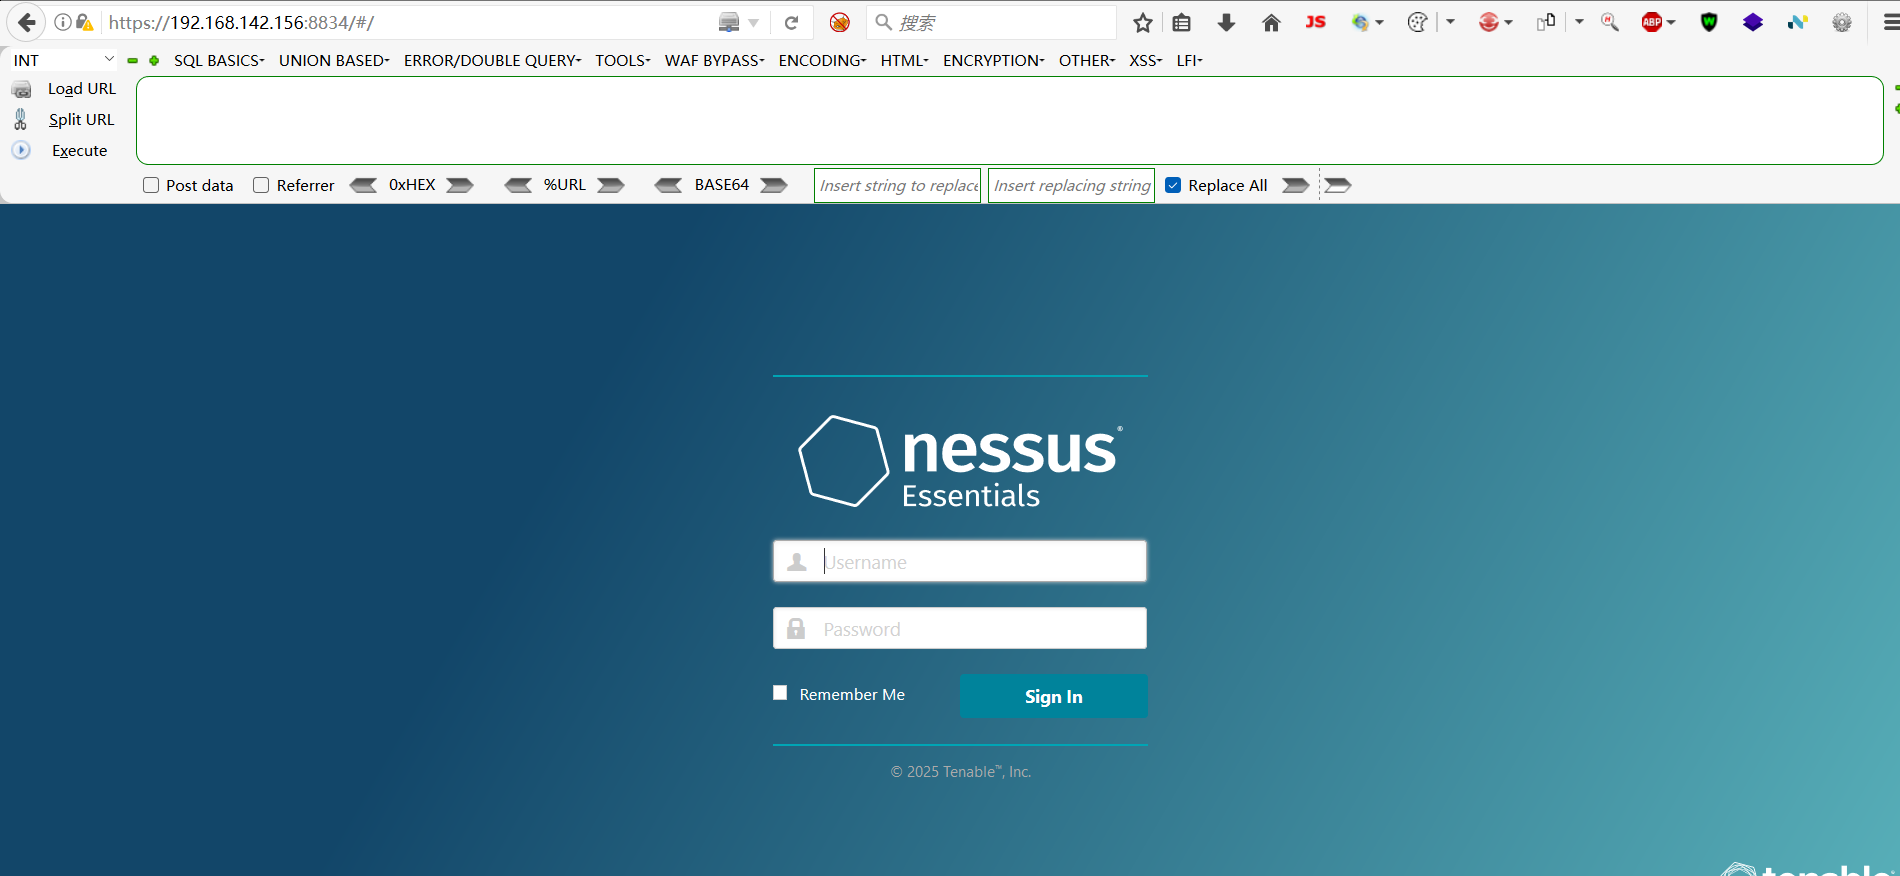Open the UNION BASED menu
The width and height of the screenshot is (1900, 876).
(x=334, y=60)
